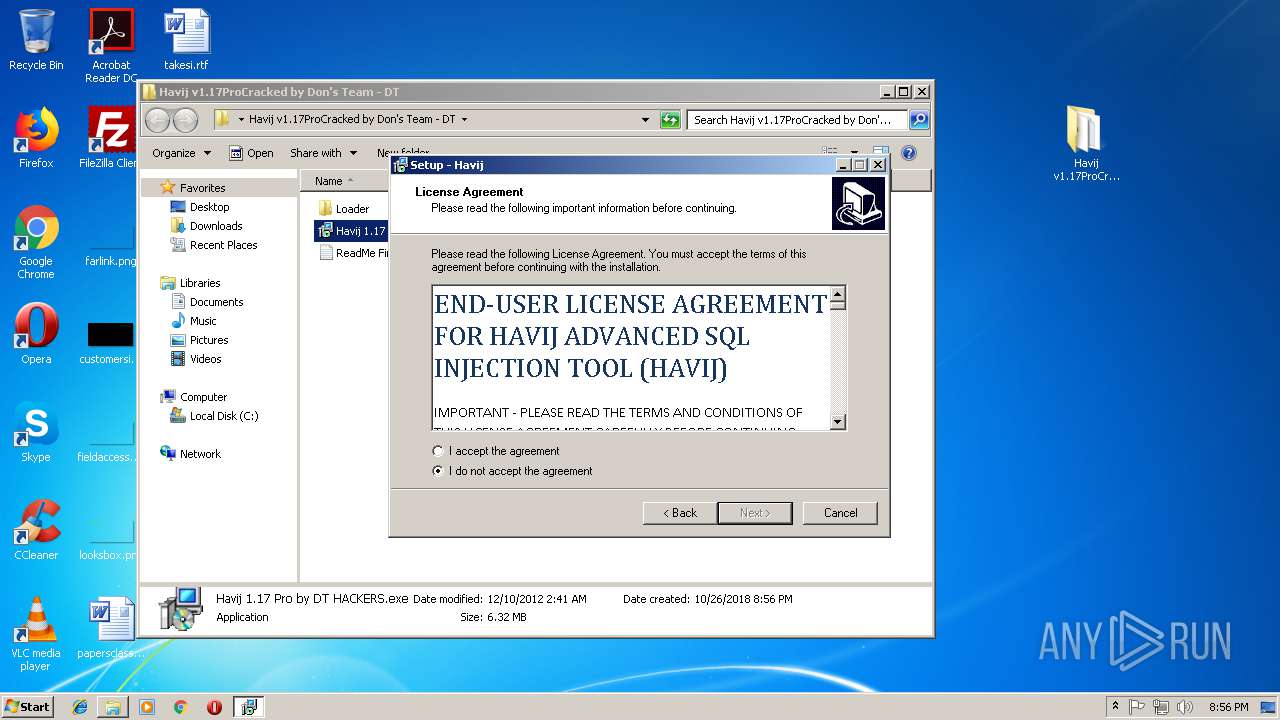Select the ReadMe file in list
Viewport: 1280px width, 720px height.
(x=352, y=253)
